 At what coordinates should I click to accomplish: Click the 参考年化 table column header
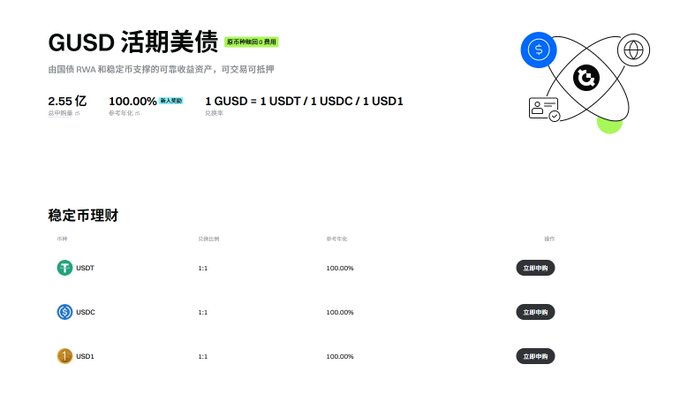click(x=337, y=239)
